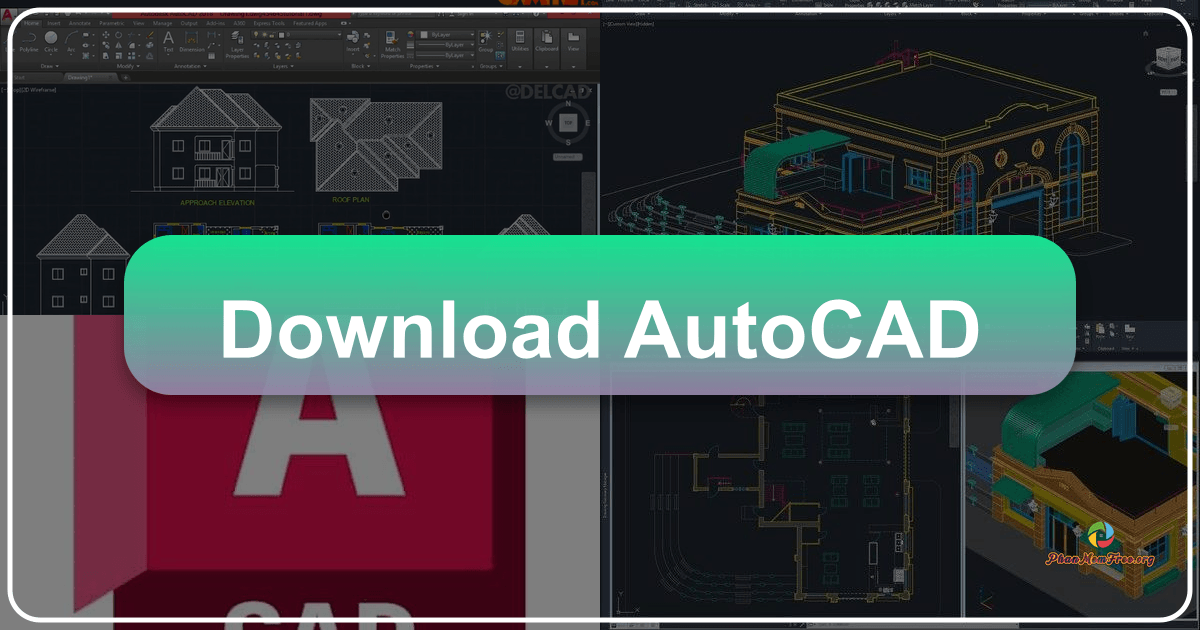Toggle a layer visibility icon in Layers panel
Image resolution: width=1200 pixels, height=630 pixels.
(256, 34)
